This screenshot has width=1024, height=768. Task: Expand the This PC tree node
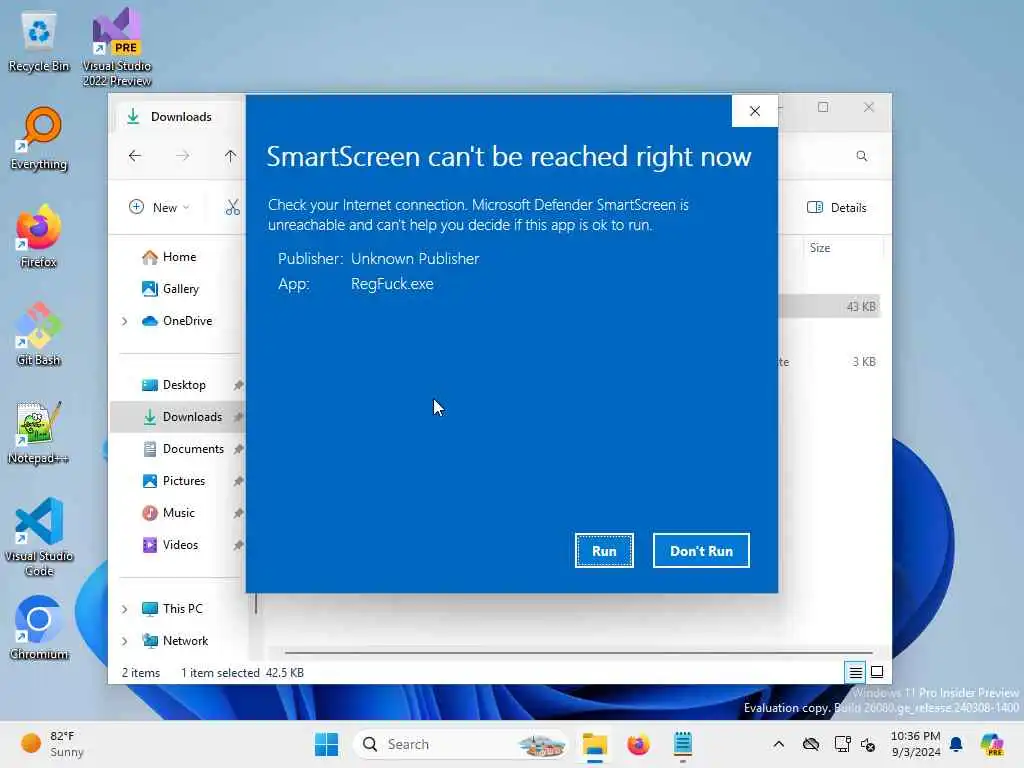125,609
